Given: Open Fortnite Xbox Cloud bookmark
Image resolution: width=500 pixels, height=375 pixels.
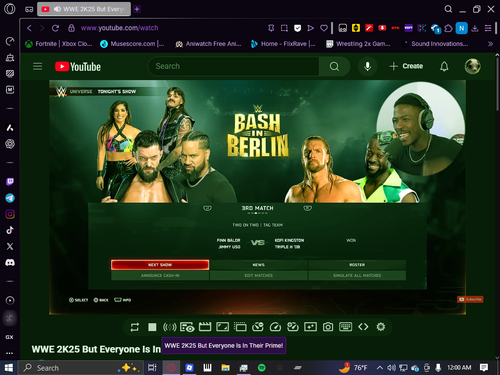Looking at the screenshot, I should coord(59,44).
